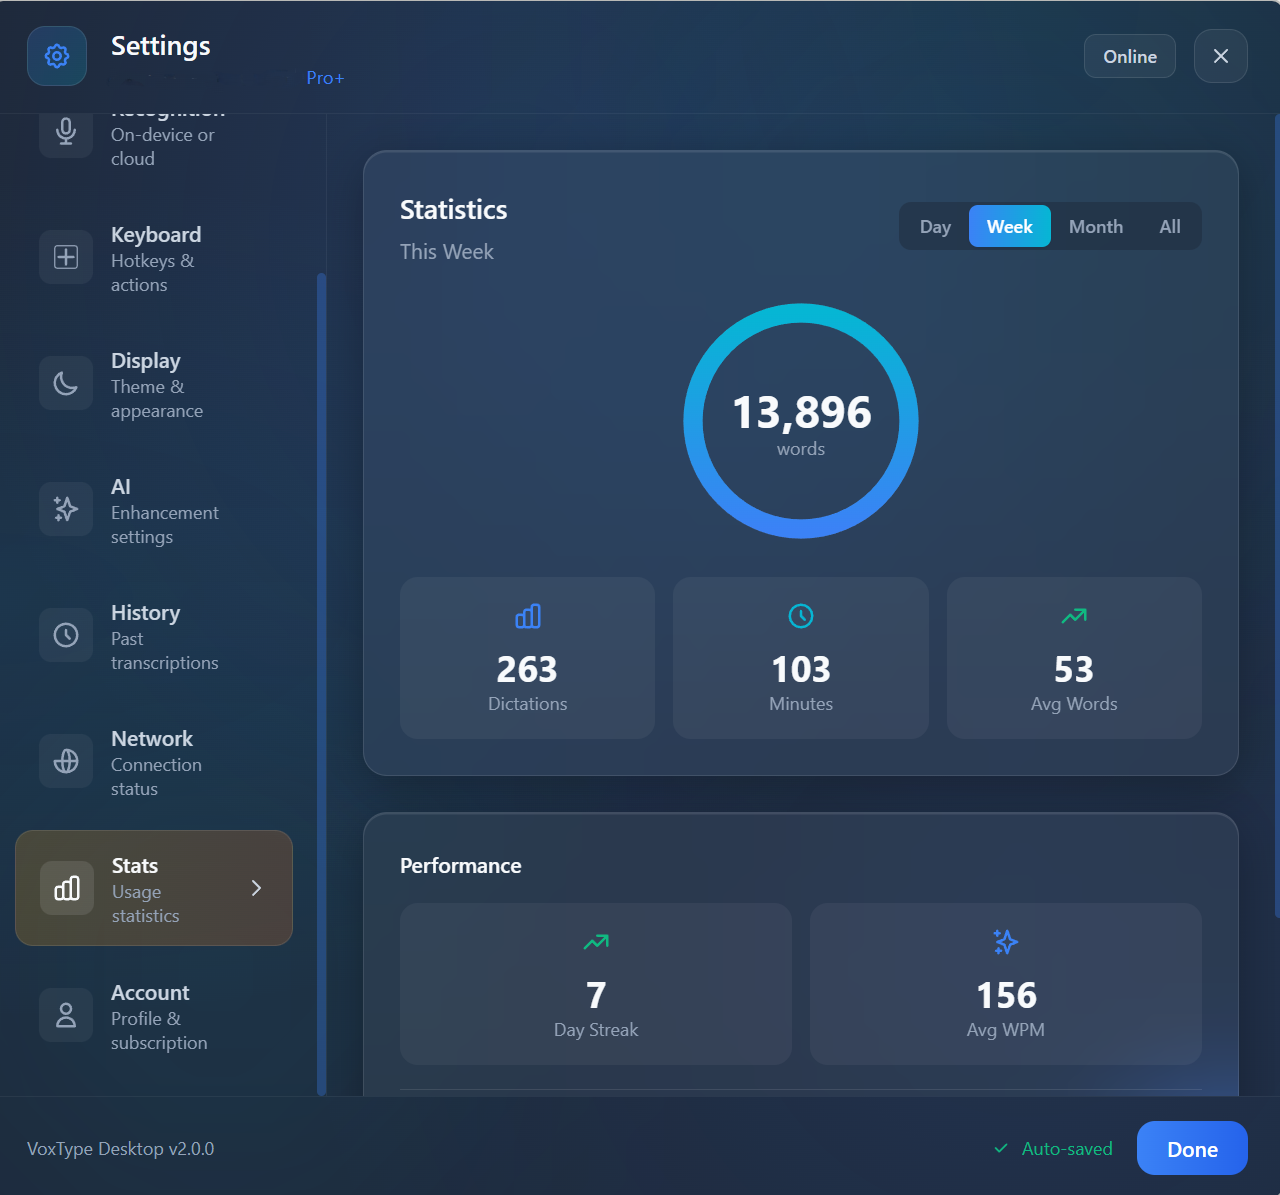Click the clock icon for History
This screenshot has height=1195, width=1280.
coord(65,635)
